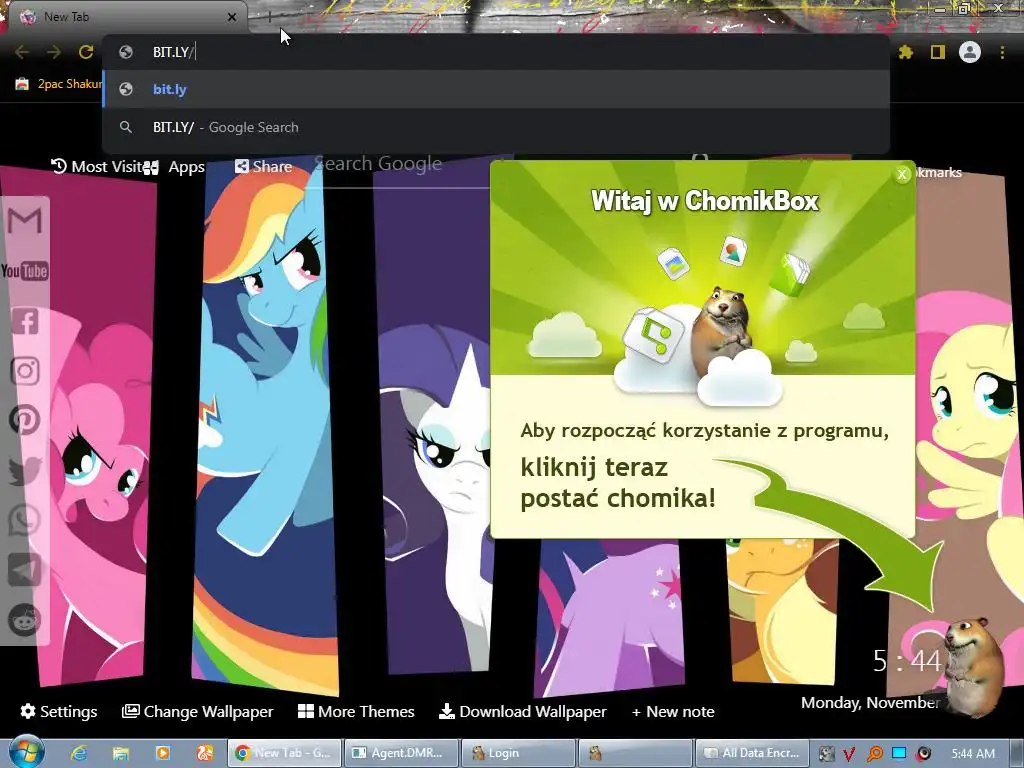Click Download Wallpaper
This screenshot has width=1024, height=768.
pos(522,711)
